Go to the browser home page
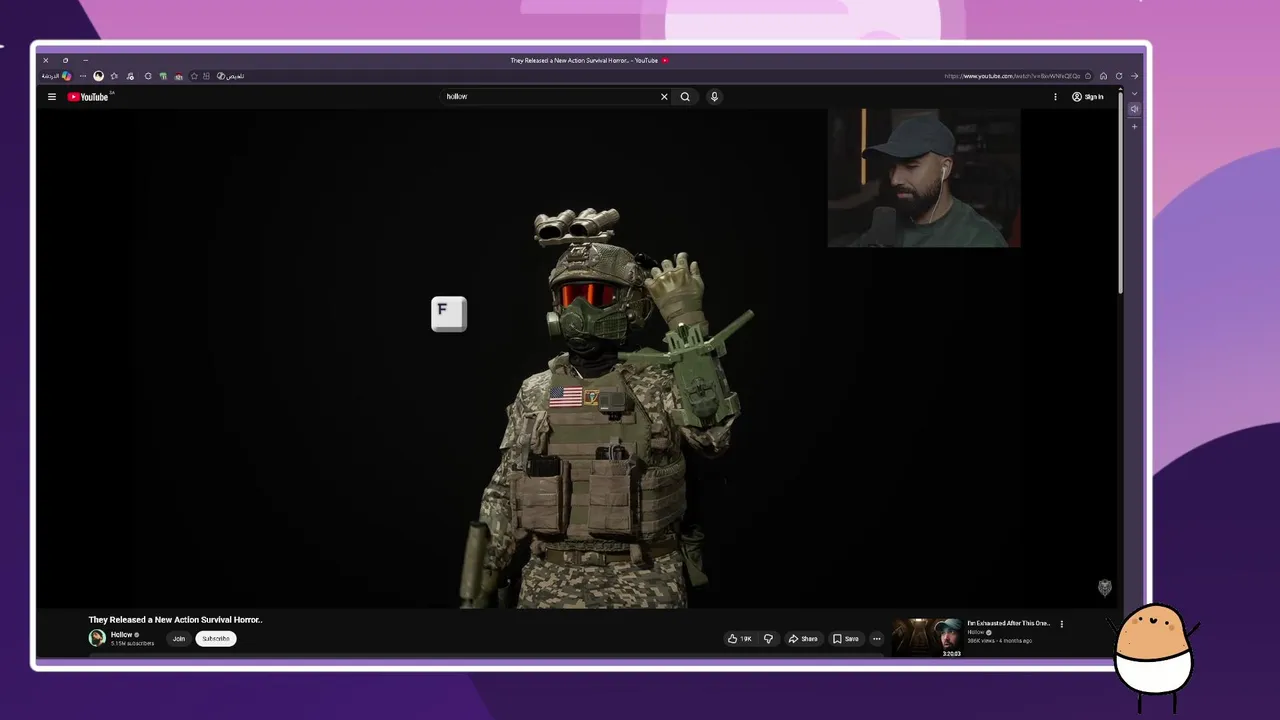The image size is (1280, 720). pos(1103,76)
